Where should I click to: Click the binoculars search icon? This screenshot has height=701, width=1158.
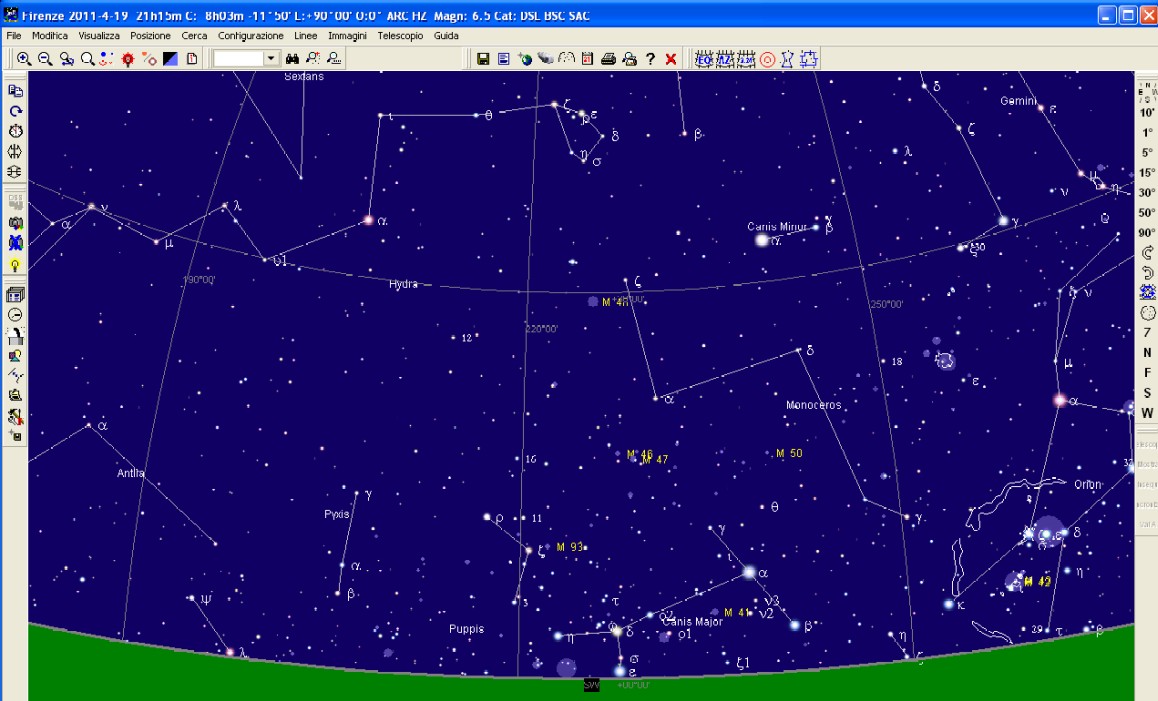292,58
